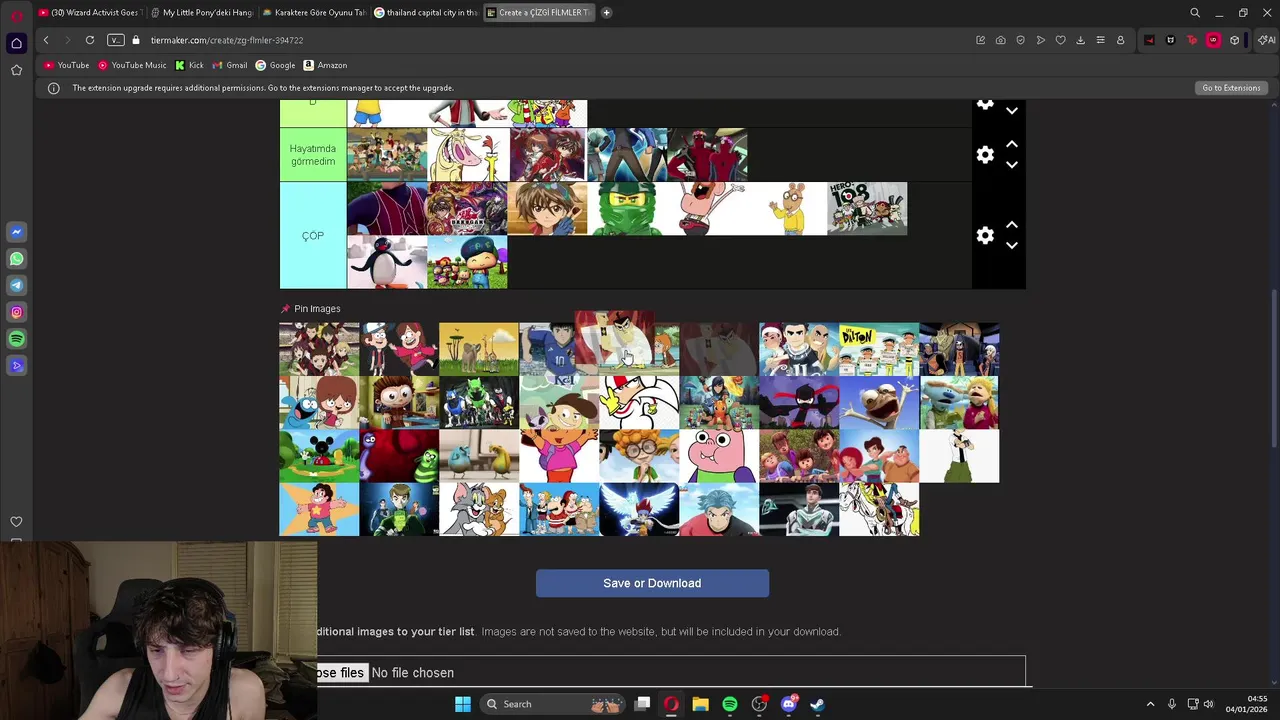Move Hayatımda görmedim tier up
This screenshot has height=720, width=1280.
(x=1011, y=145)
